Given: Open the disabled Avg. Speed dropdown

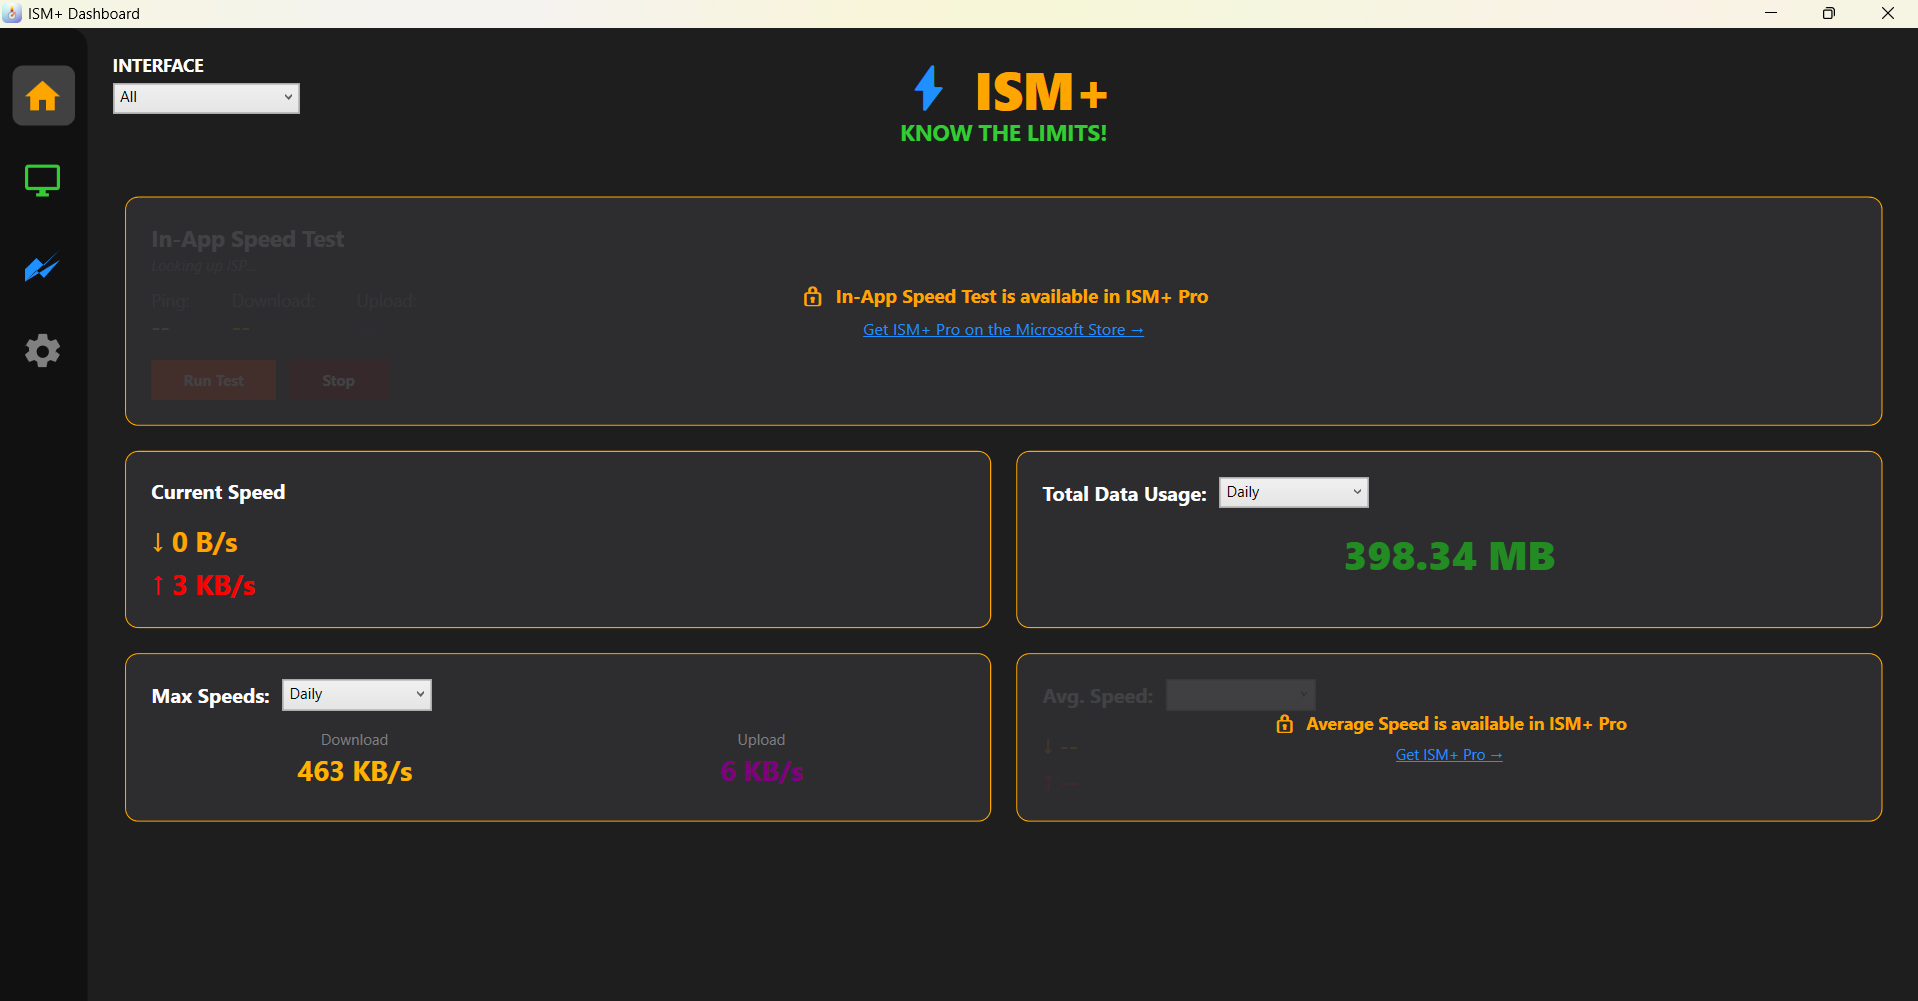Looking at the screenshot, I should click(x=1240, y=695).
